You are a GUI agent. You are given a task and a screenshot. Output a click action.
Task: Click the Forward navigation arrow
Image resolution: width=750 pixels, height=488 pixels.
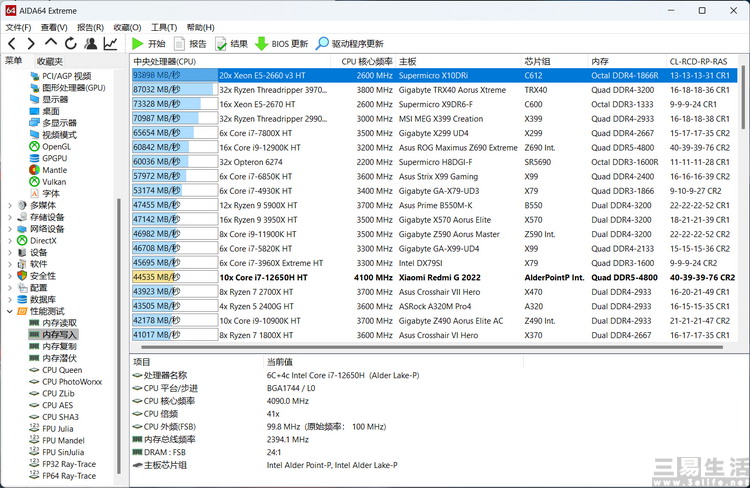pos(31,44)
